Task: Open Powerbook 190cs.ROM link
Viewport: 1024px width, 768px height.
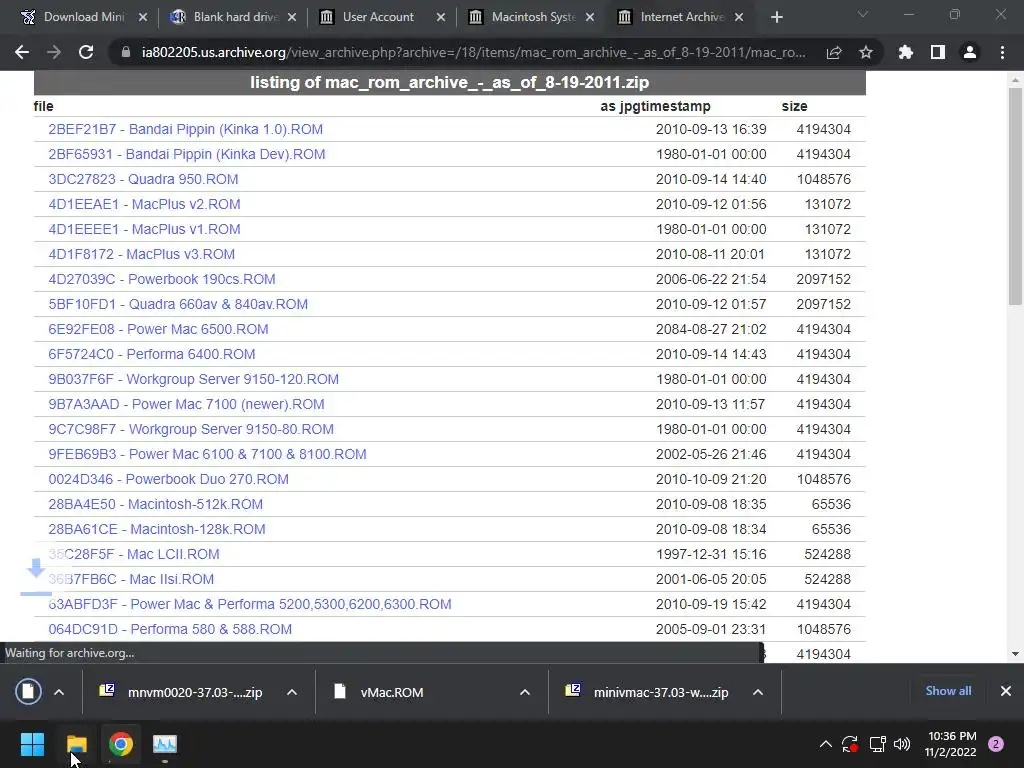Action: pos(162,279)
